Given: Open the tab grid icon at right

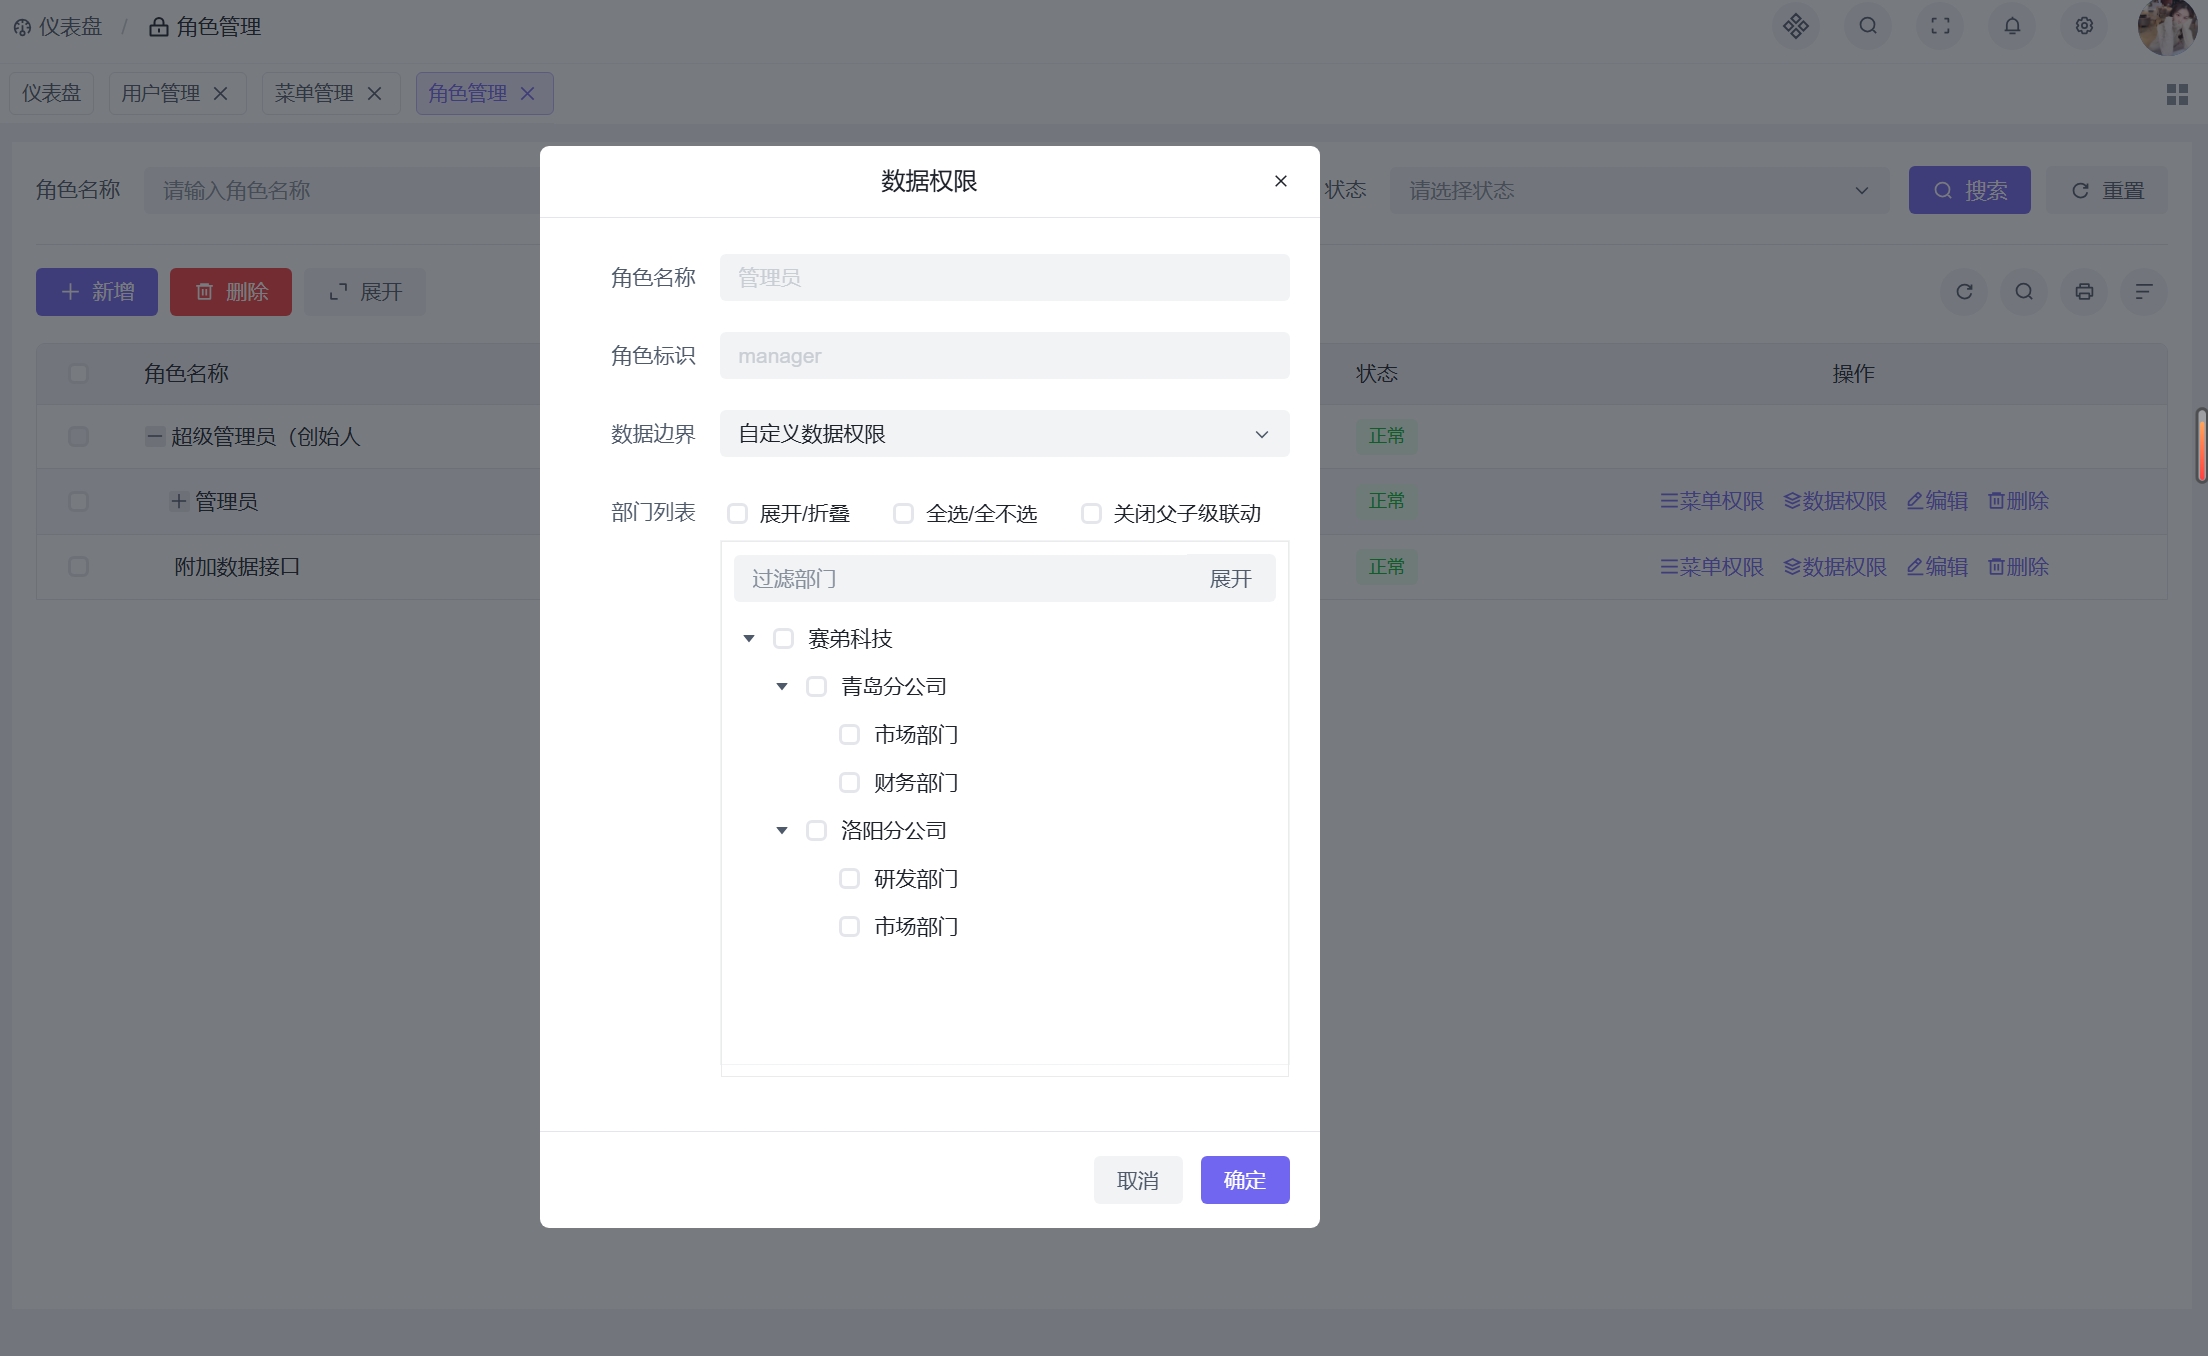Looking at the screenshot, I should coord(2177,94).
